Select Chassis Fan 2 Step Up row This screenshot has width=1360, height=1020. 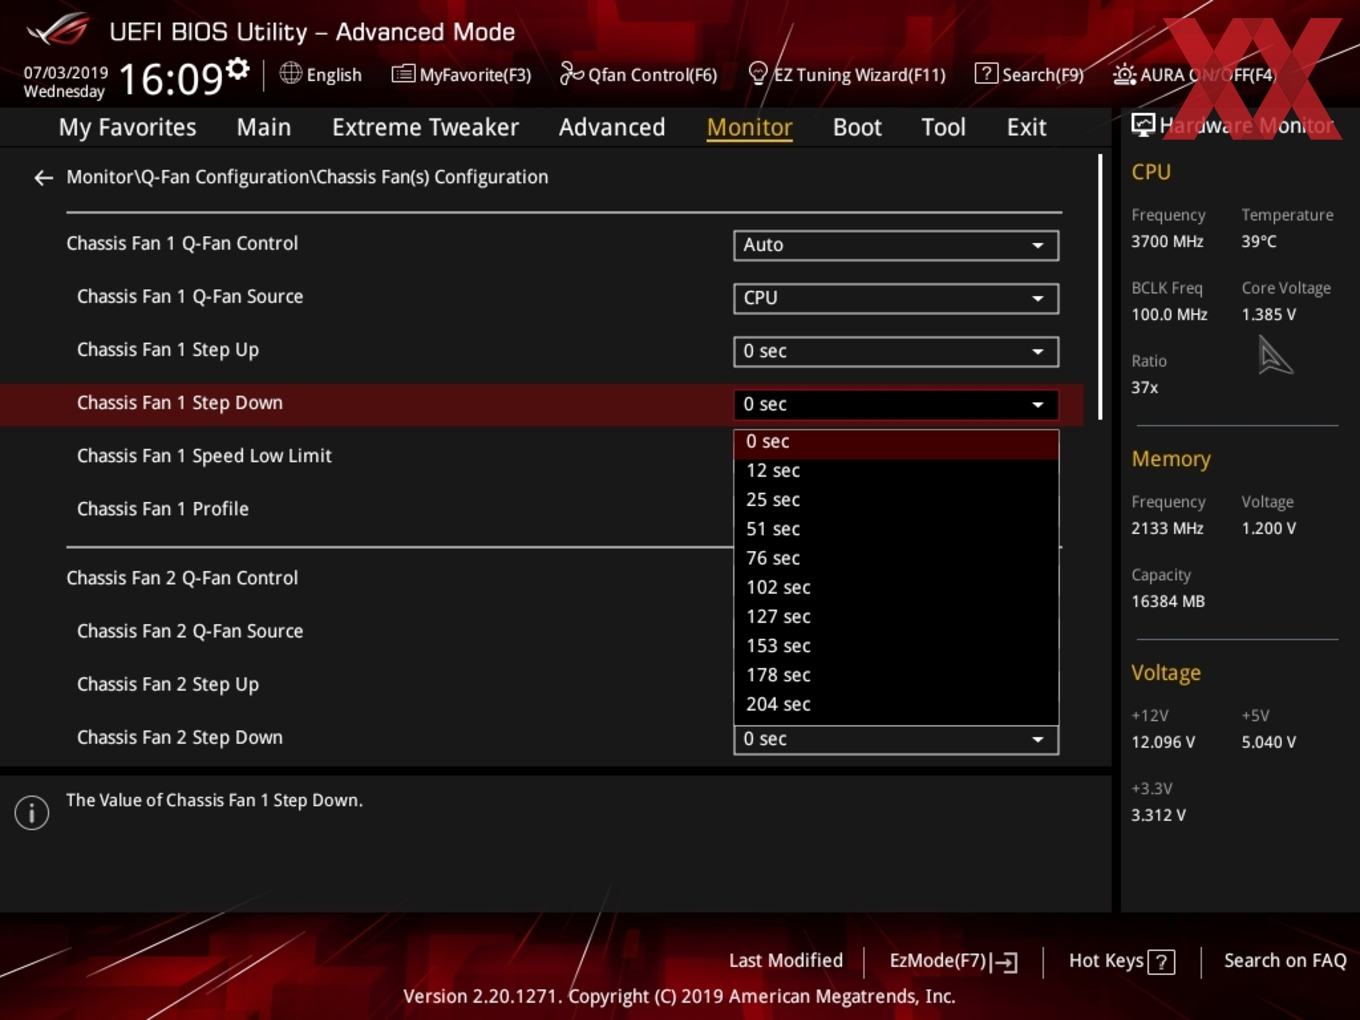click(168, 685)
